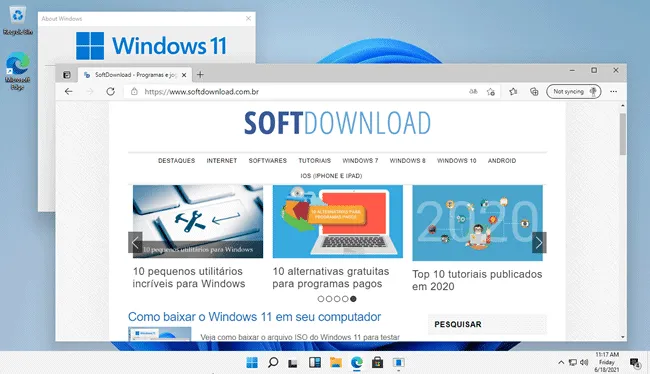650x374 pixels.
Task: Add this page to favorites star
Action: [x=491, y=92]
